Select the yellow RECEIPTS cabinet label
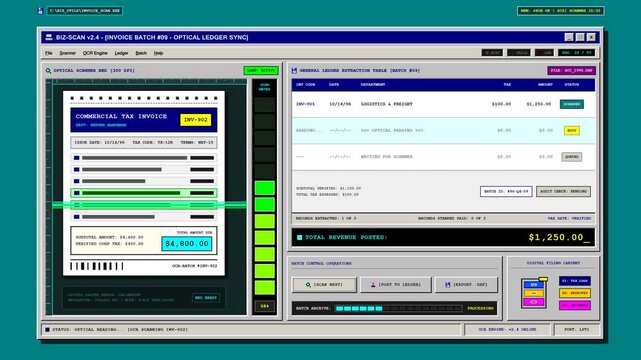 (574, 293)
